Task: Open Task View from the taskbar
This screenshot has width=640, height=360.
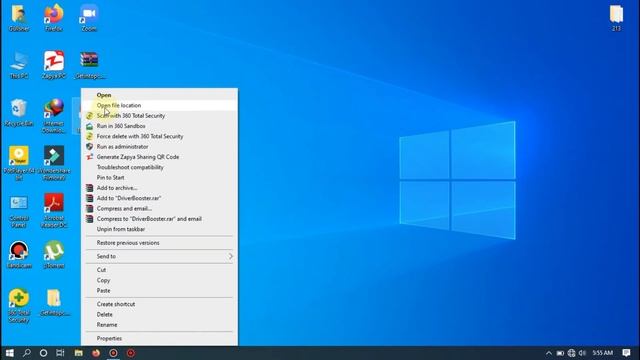Action: click(x=60, y=353)
